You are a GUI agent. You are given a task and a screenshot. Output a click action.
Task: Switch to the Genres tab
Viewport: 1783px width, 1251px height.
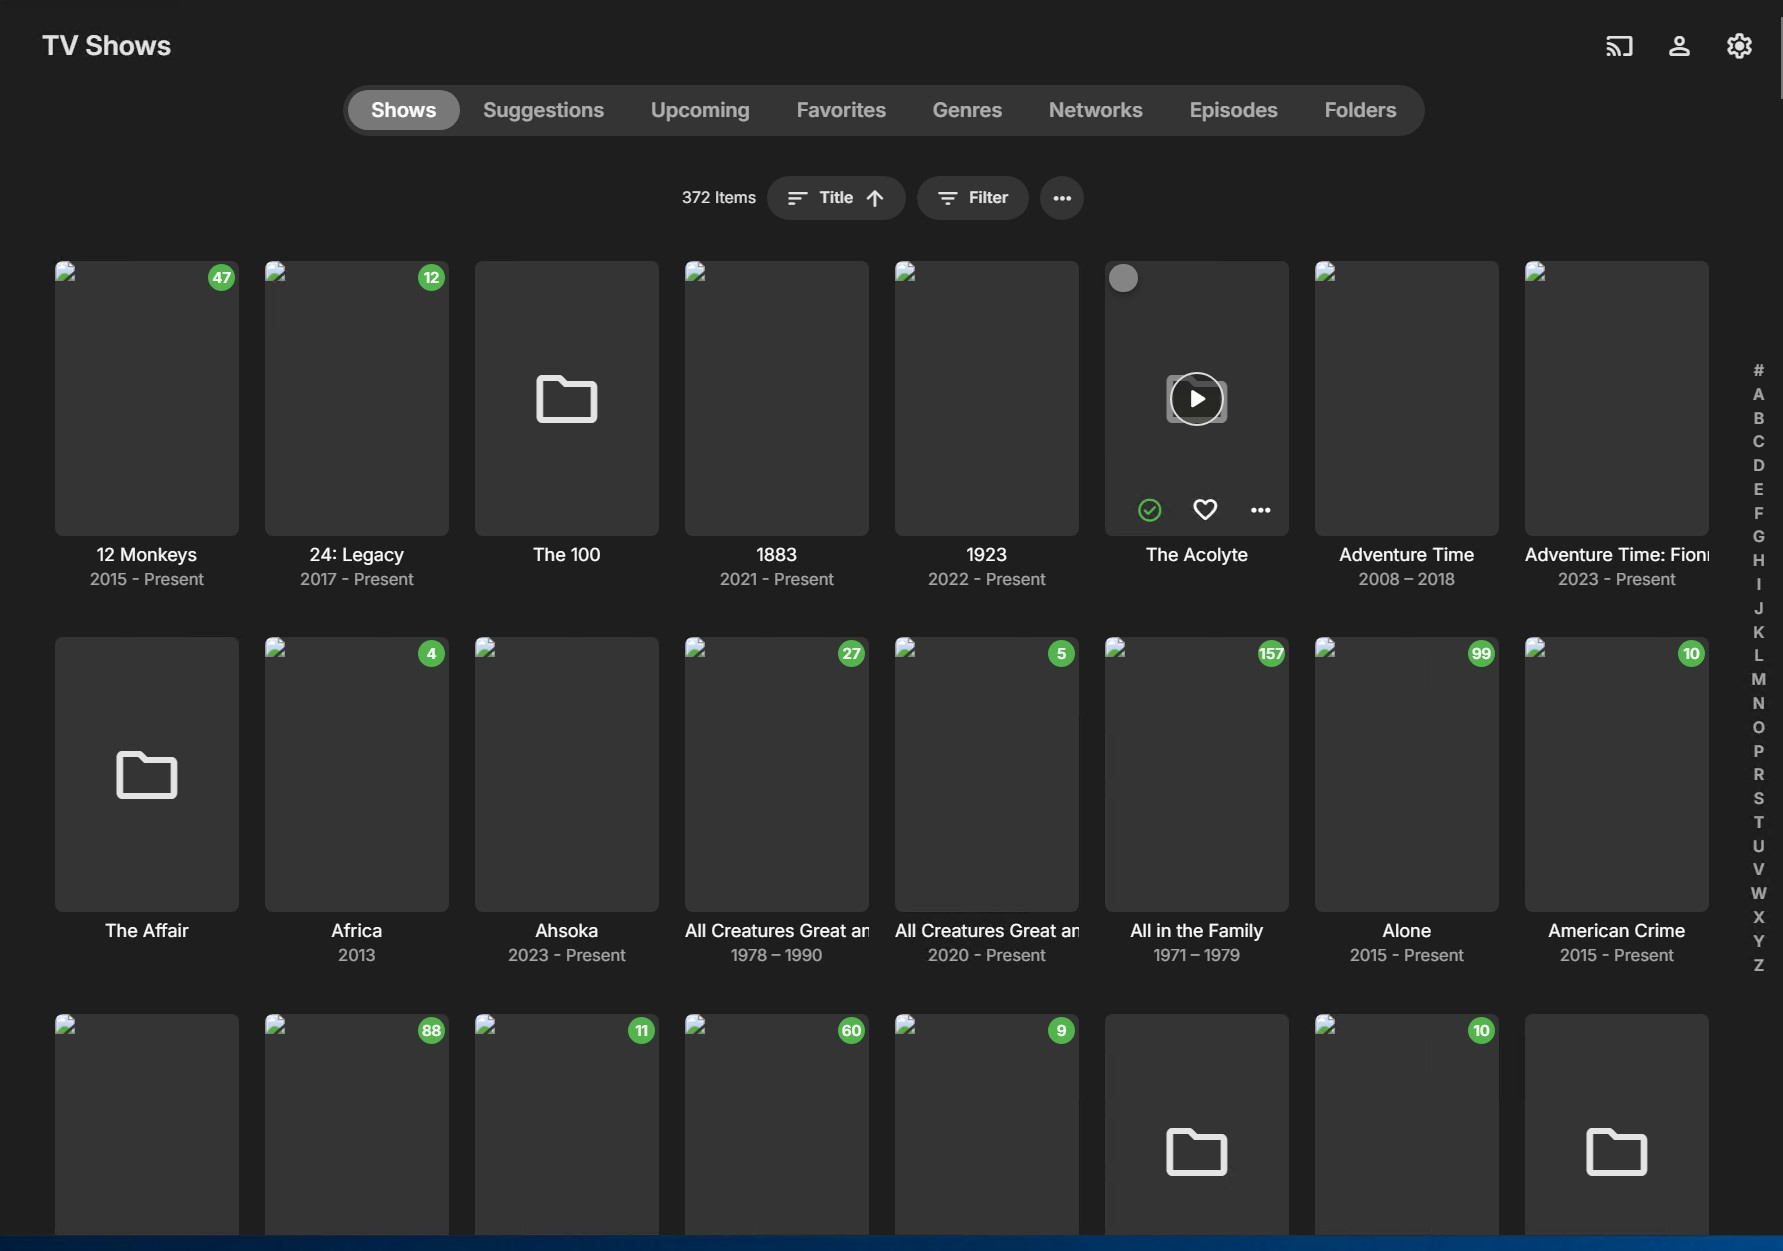tap(967, 110)
